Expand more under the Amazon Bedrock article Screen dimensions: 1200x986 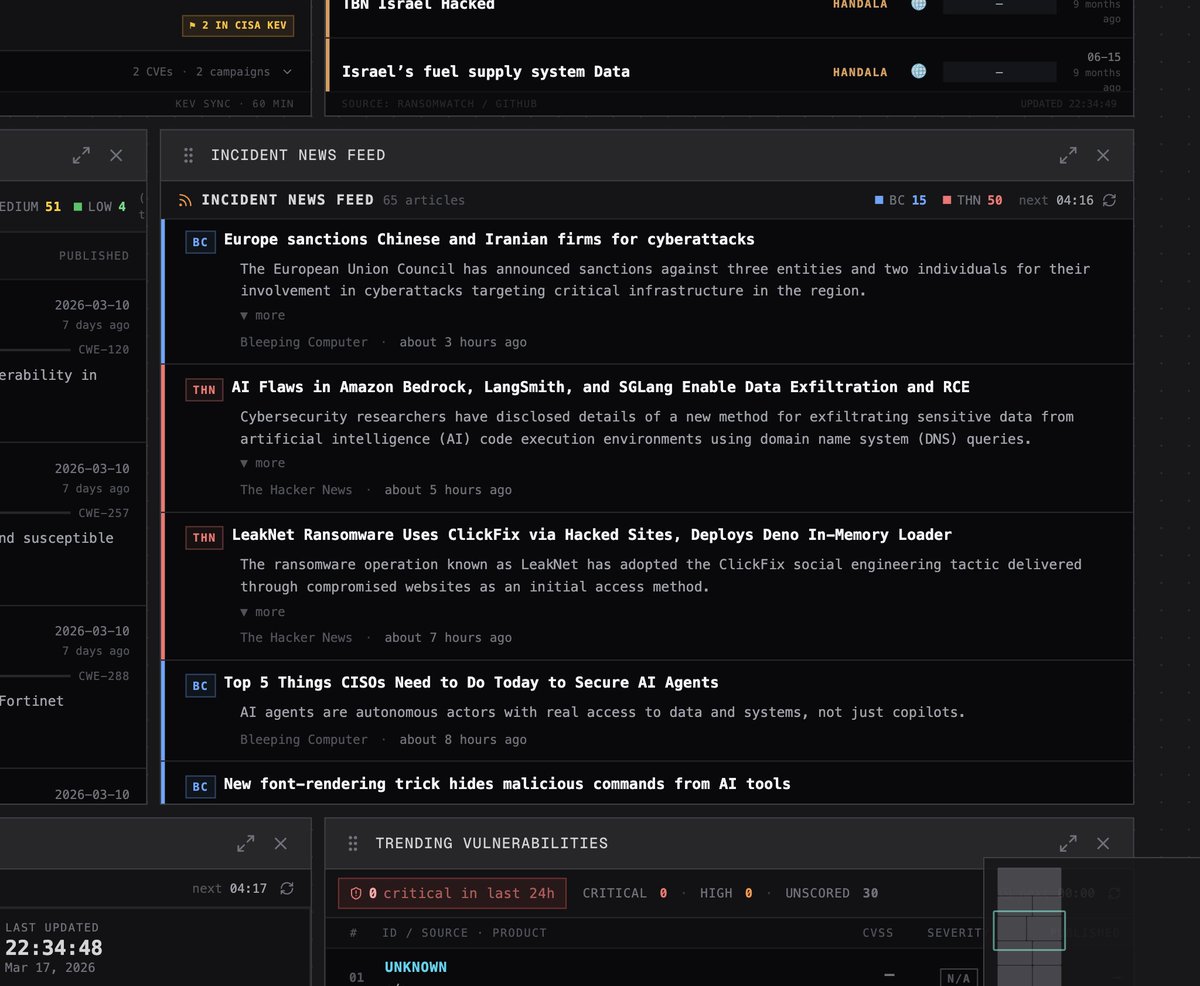click(x=262, y=463)
